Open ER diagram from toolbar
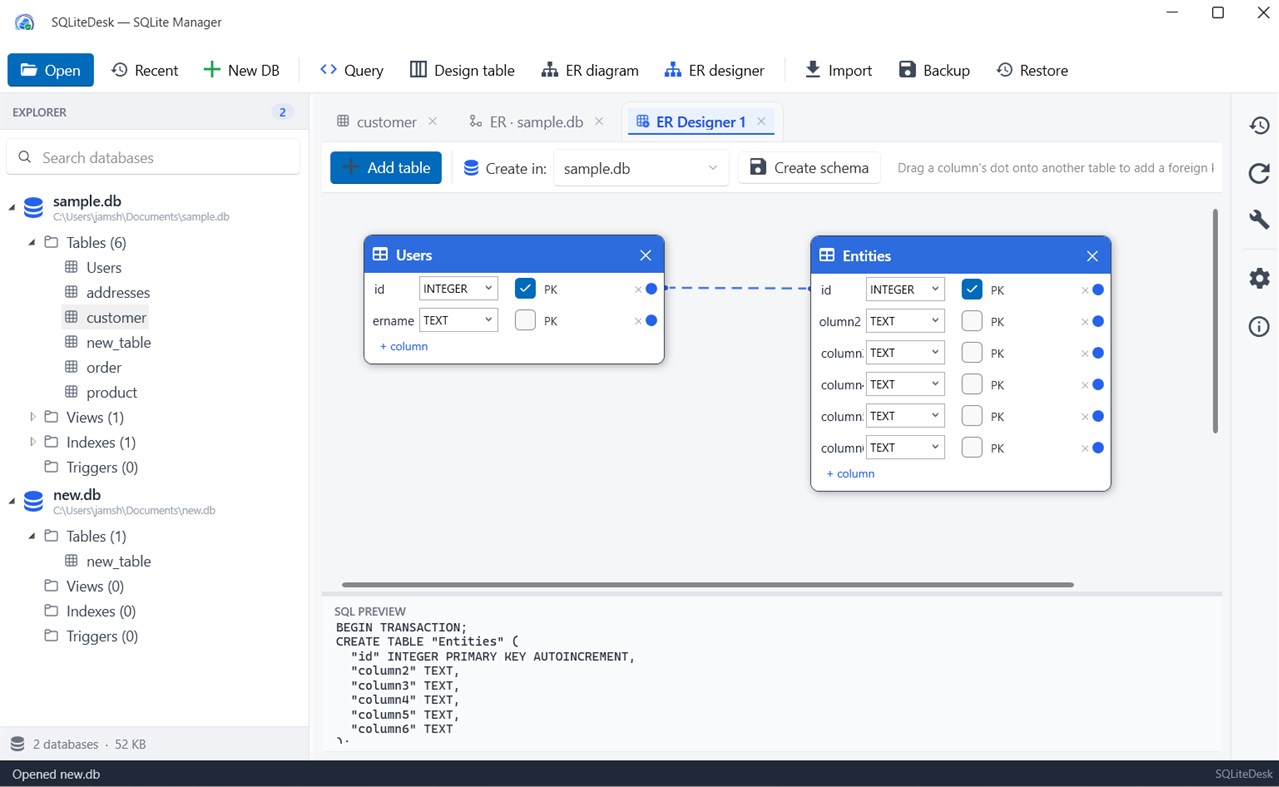This screenshot has width=1279, height=787. 590,70
